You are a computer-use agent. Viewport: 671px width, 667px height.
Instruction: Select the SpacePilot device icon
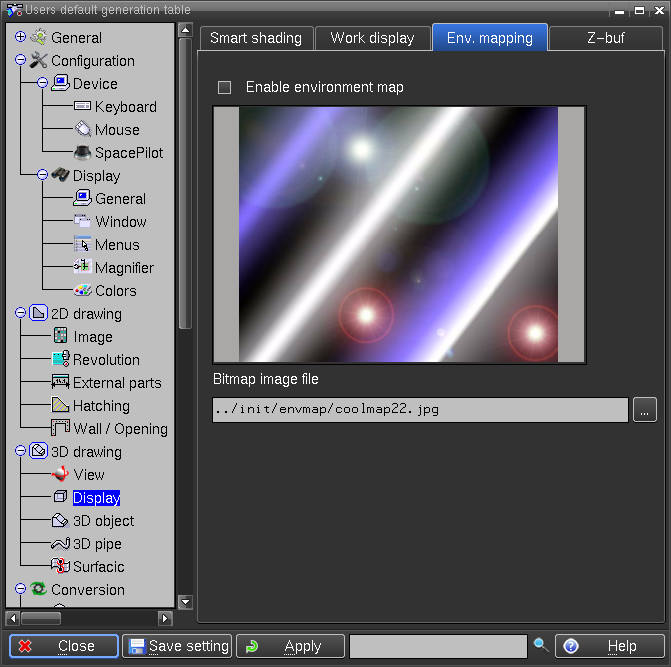tap(82, 153)
